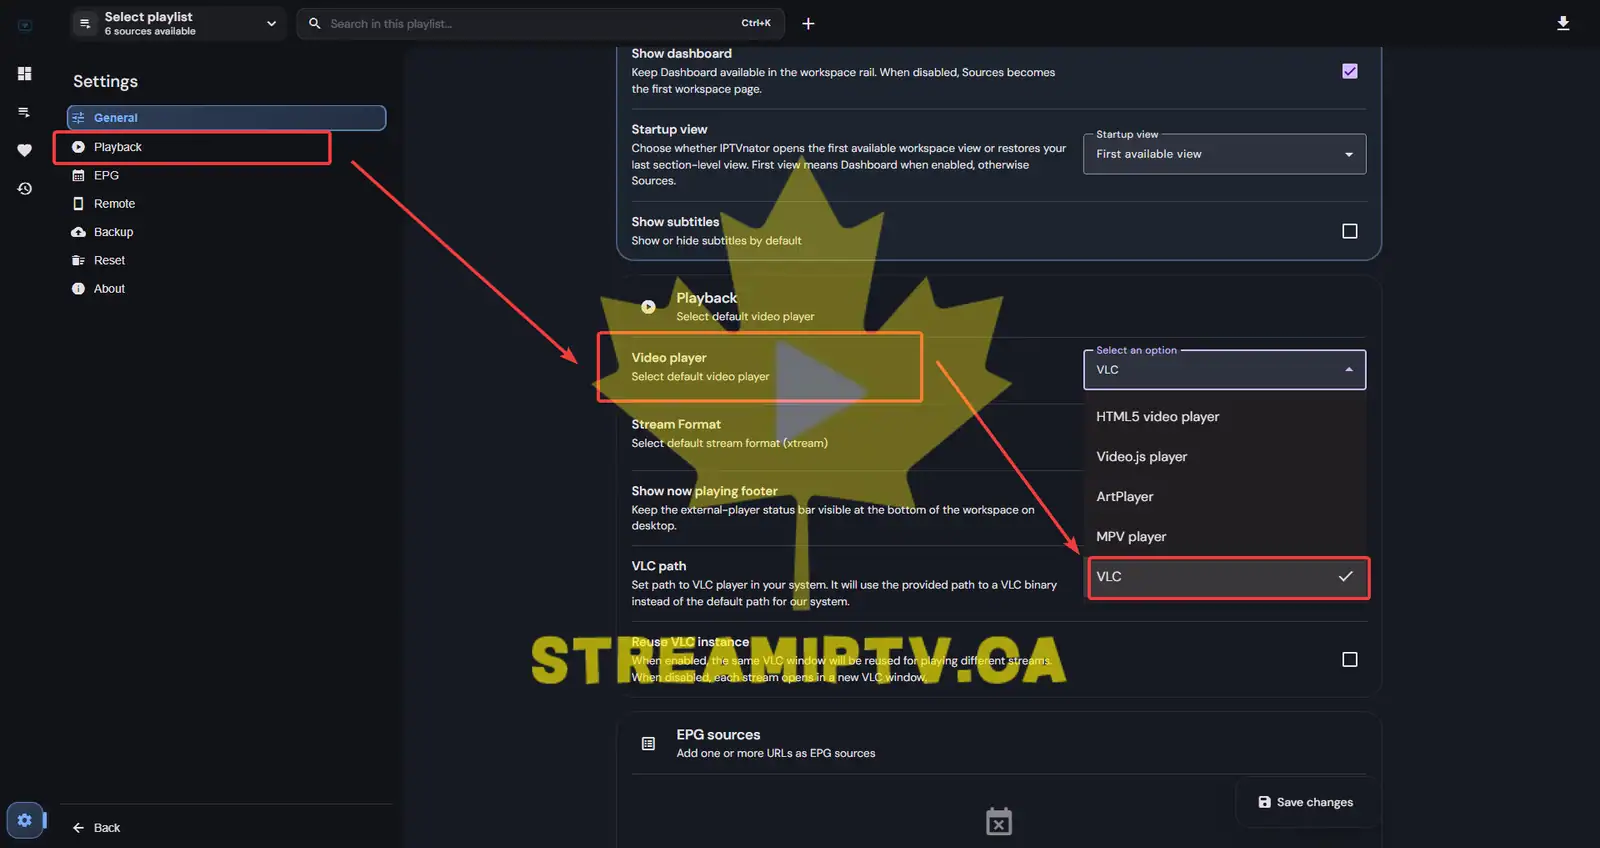Open Playback settings tab
The image size is (1600, 848).
[226, 147]
